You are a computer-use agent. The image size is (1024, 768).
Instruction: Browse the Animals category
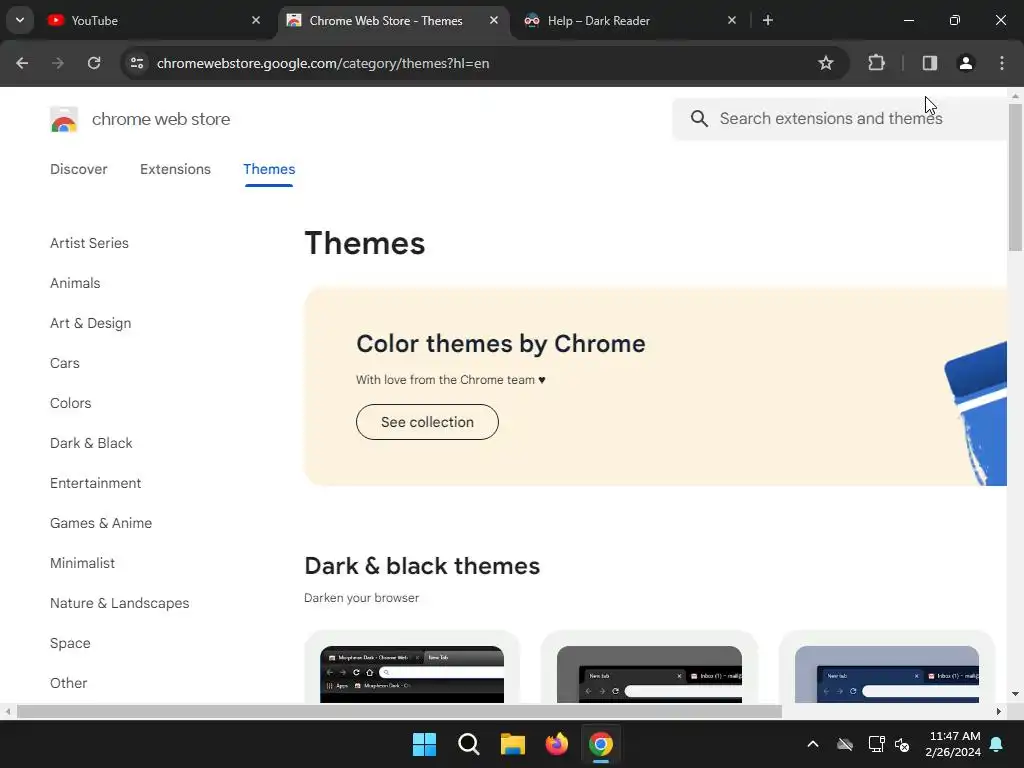coord(75,283)
